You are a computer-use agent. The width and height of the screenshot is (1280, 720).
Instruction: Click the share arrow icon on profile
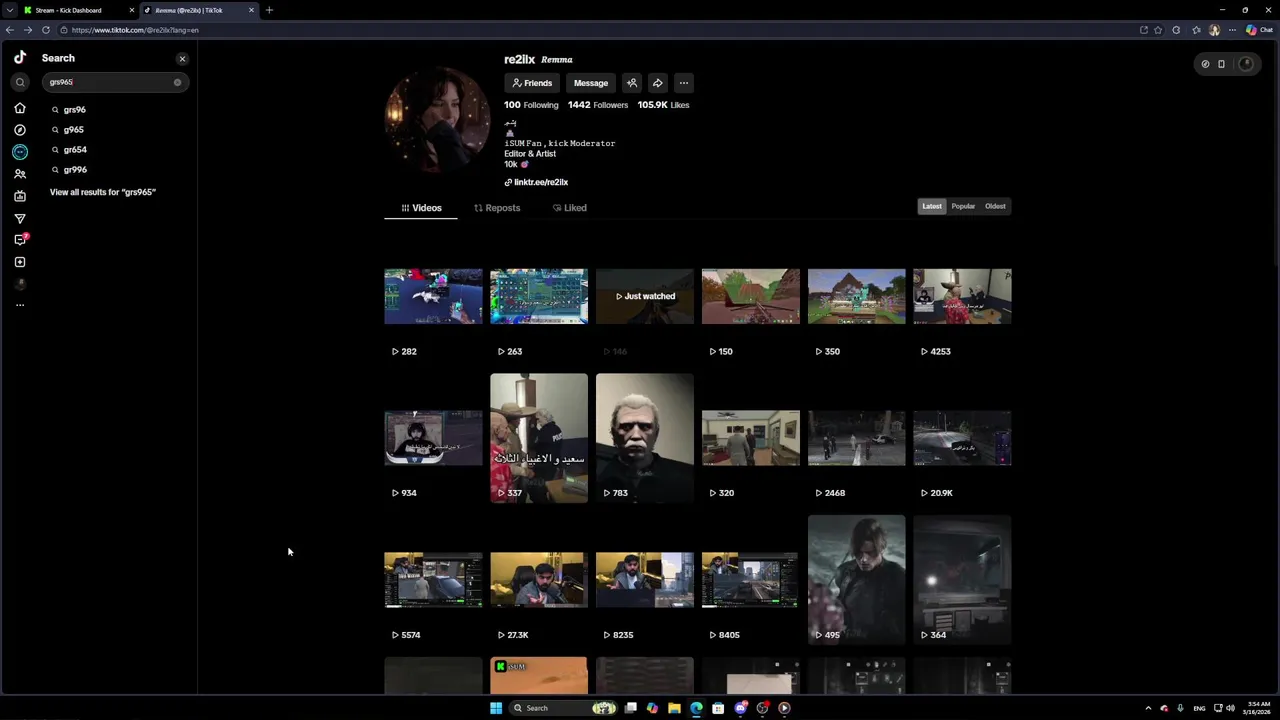coord(657,83)
